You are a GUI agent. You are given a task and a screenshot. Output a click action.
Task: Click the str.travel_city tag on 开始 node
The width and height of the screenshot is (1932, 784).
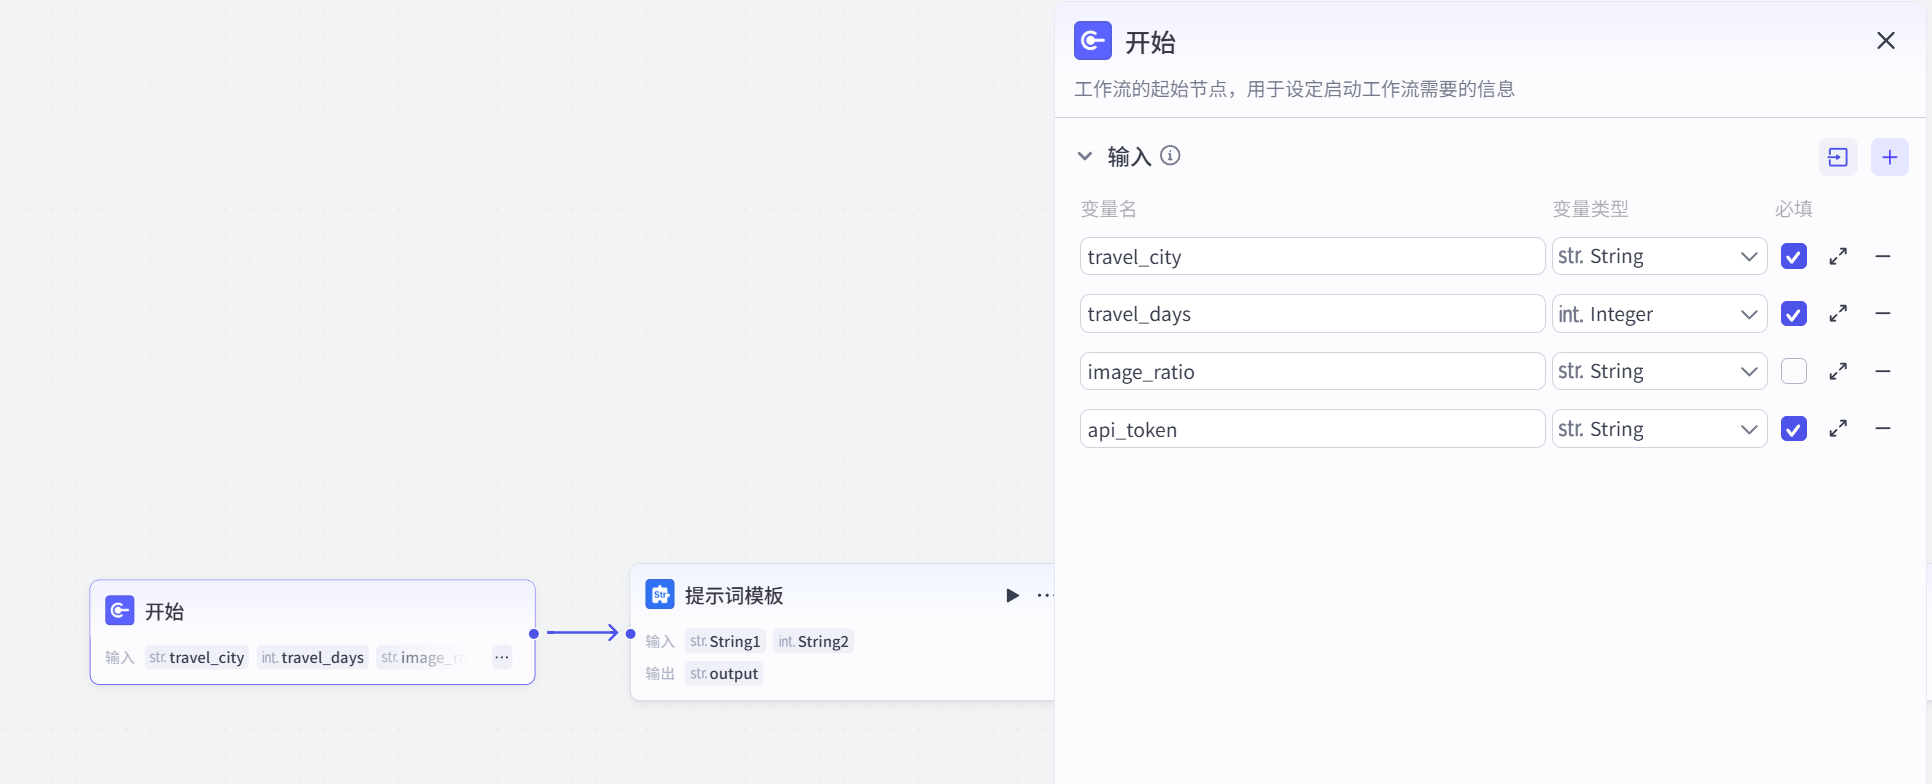[x=197, y=657]
